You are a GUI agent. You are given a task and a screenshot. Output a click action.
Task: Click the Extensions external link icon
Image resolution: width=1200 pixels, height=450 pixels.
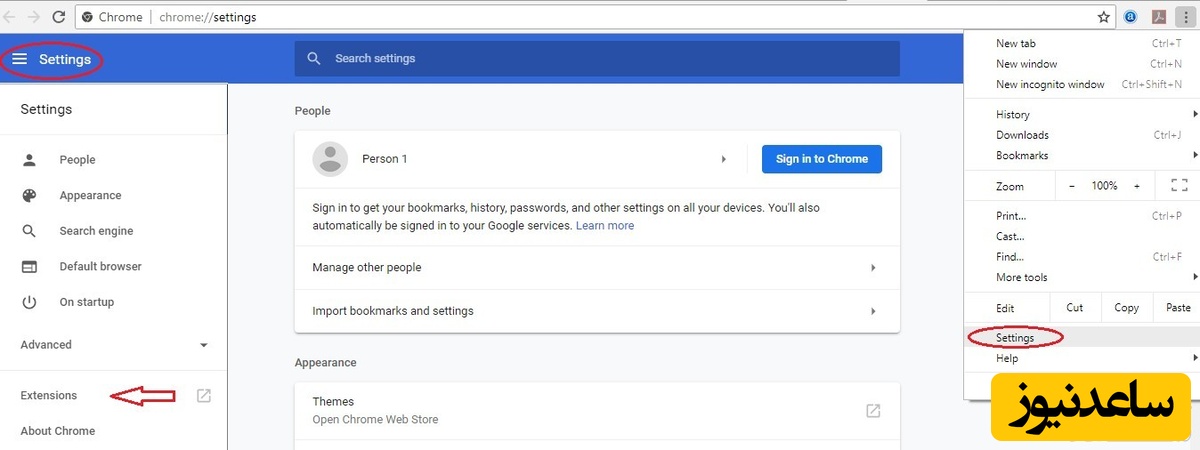coord(203,396)
